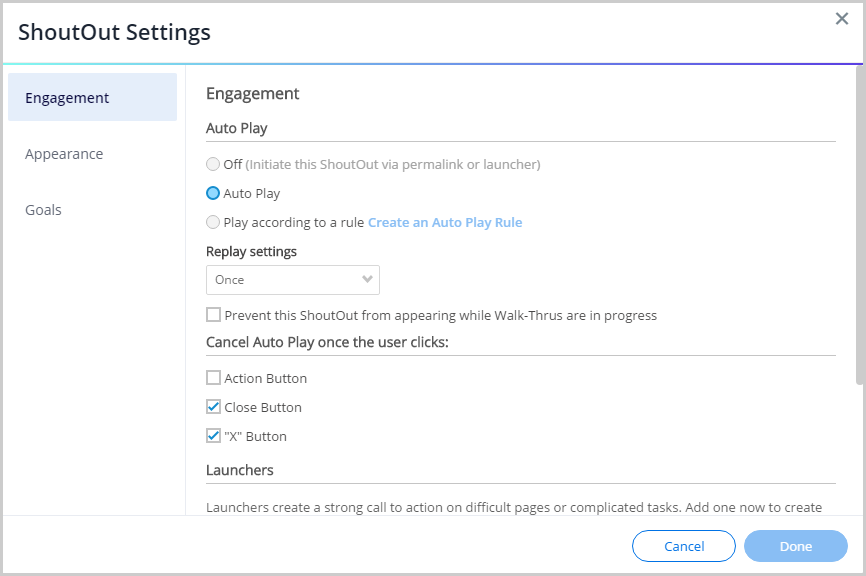
Task: Click the ShoutOut Settings dialog title
Action: (114, 32)
